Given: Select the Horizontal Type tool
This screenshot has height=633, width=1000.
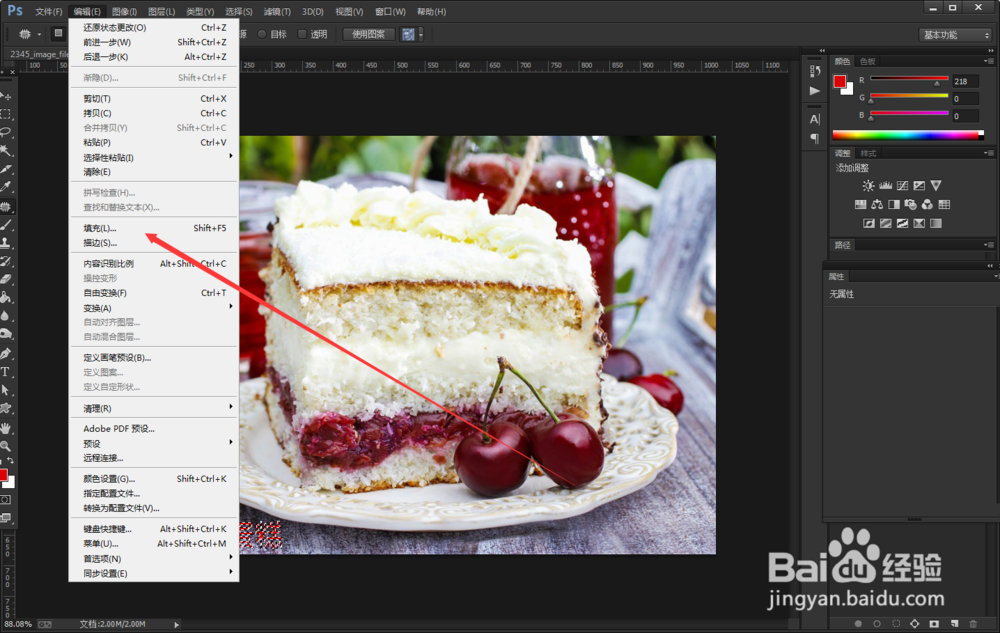Looking at the screenshot, I should tap(6, 372).
